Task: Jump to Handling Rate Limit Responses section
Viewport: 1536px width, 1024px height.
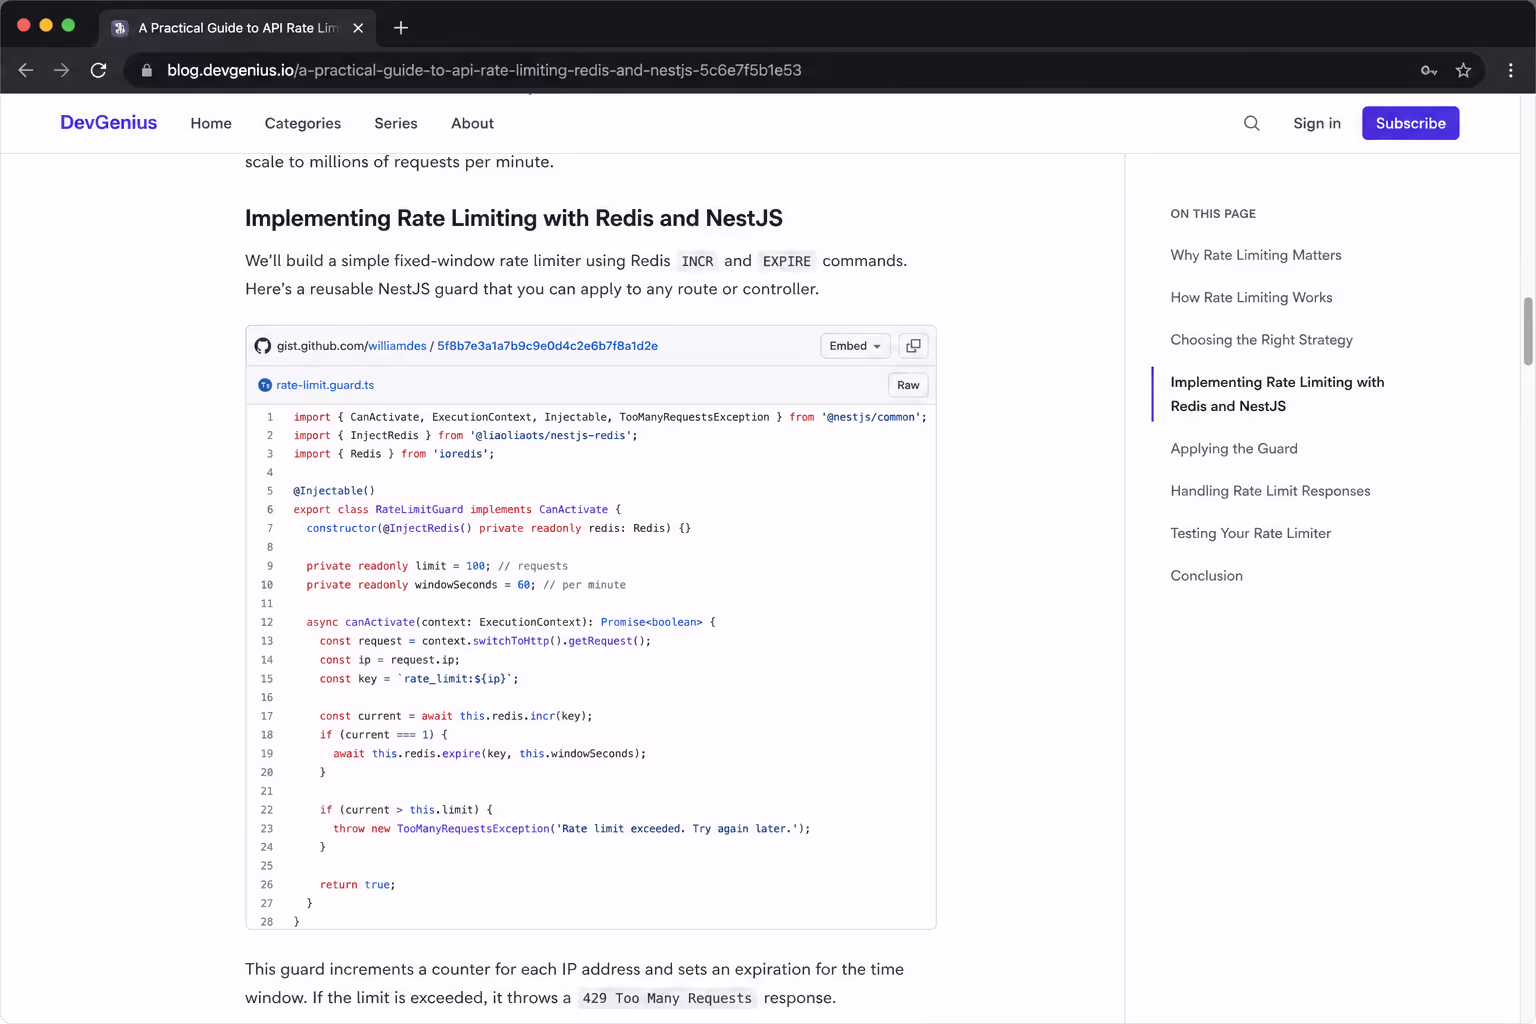Action: click(x=1270, y=491)
